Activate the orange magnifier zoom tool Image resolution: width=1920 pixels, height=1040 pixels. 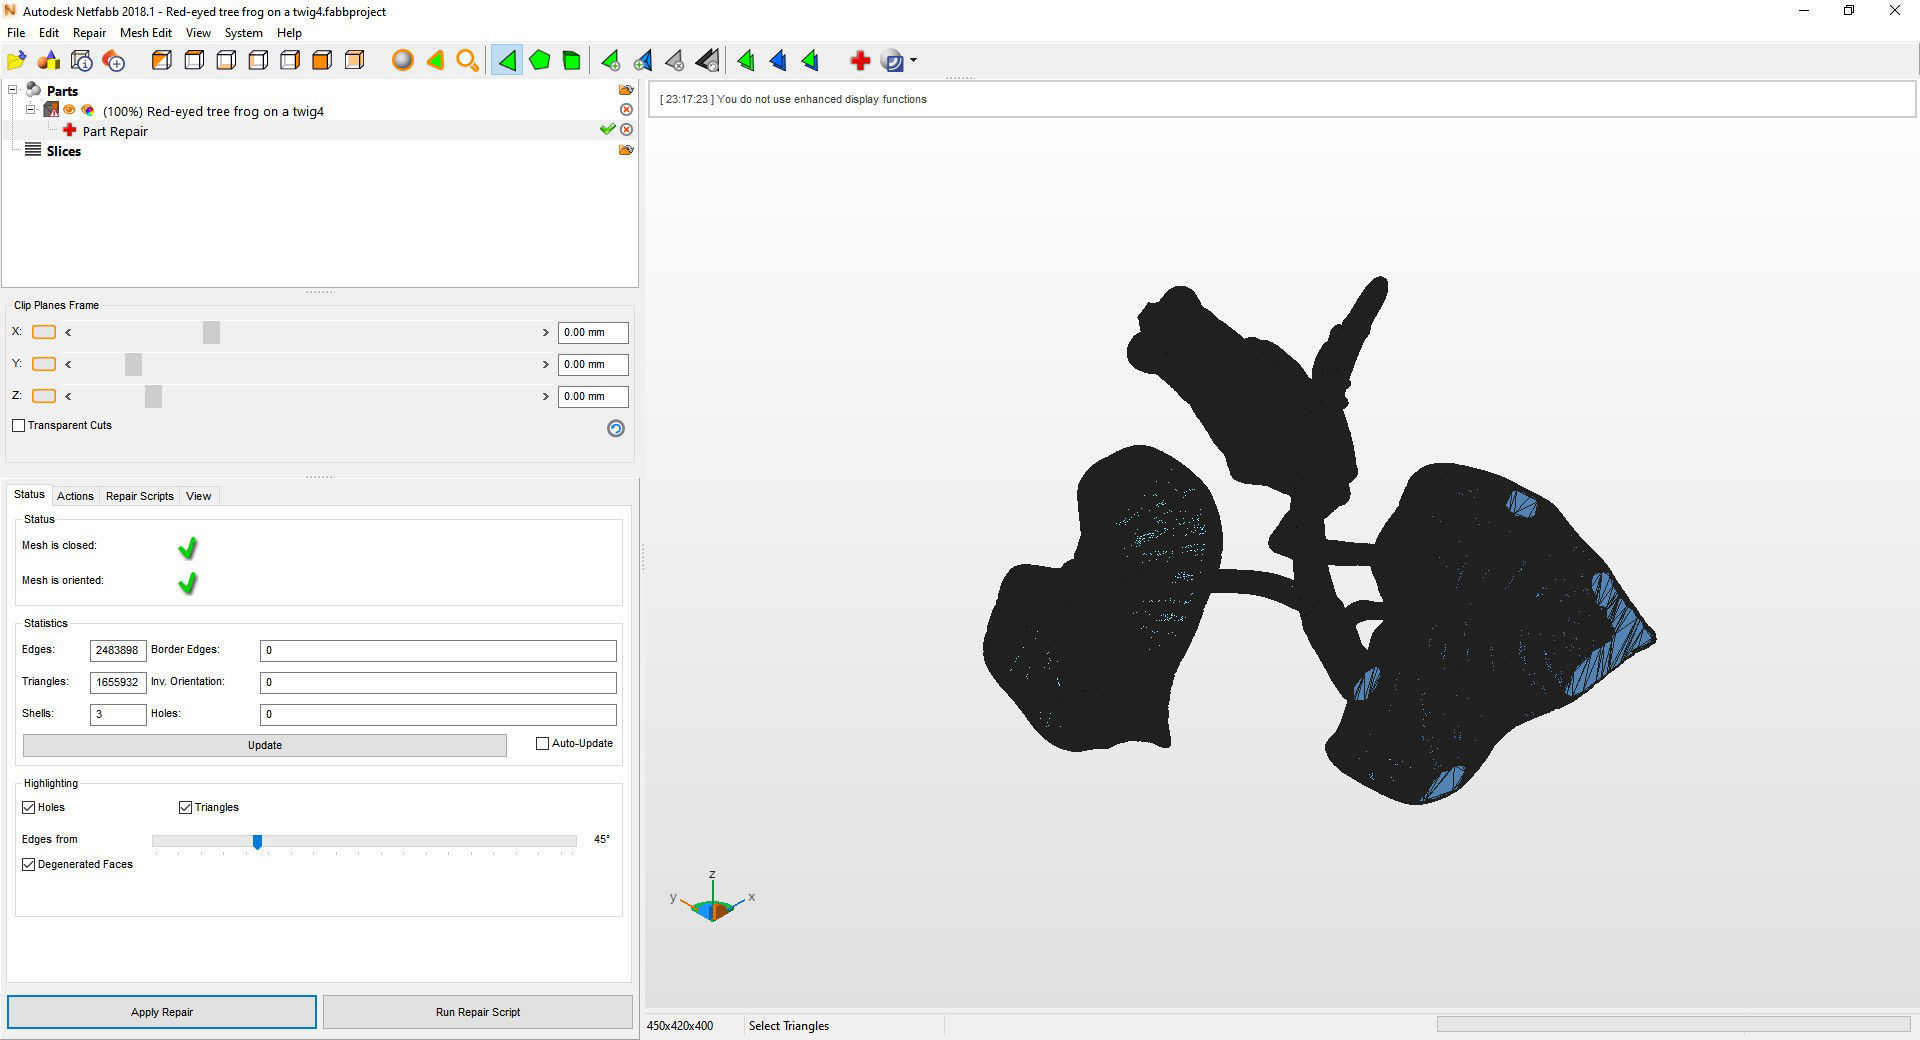(x=467, y=61)
